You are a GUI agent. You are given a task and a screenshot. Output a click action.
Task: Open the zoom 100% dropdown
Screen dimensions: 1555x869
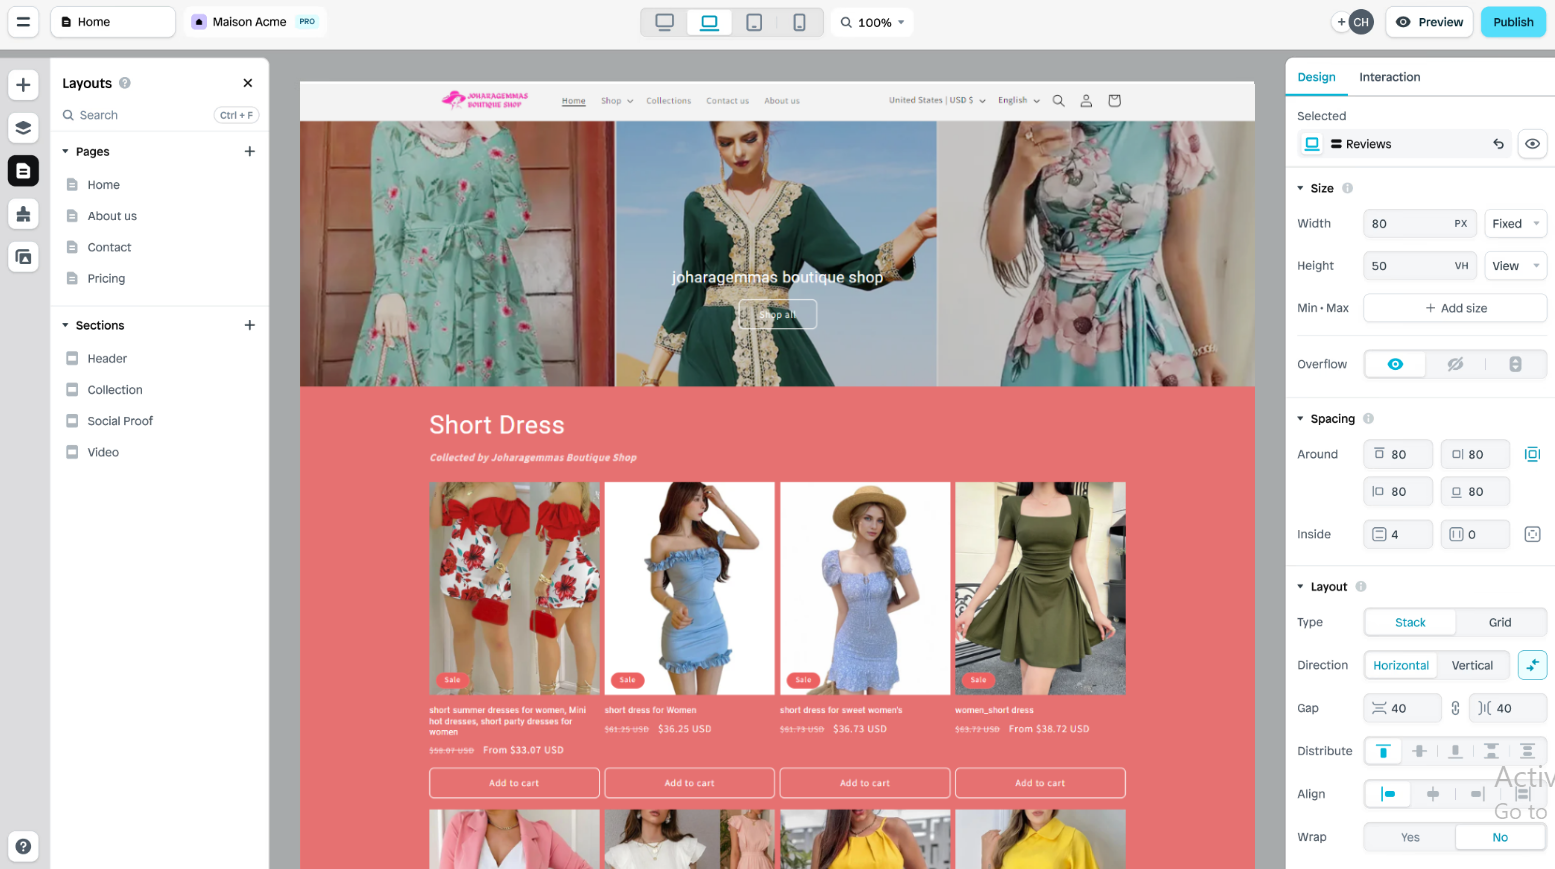click(x=873, y=22)
